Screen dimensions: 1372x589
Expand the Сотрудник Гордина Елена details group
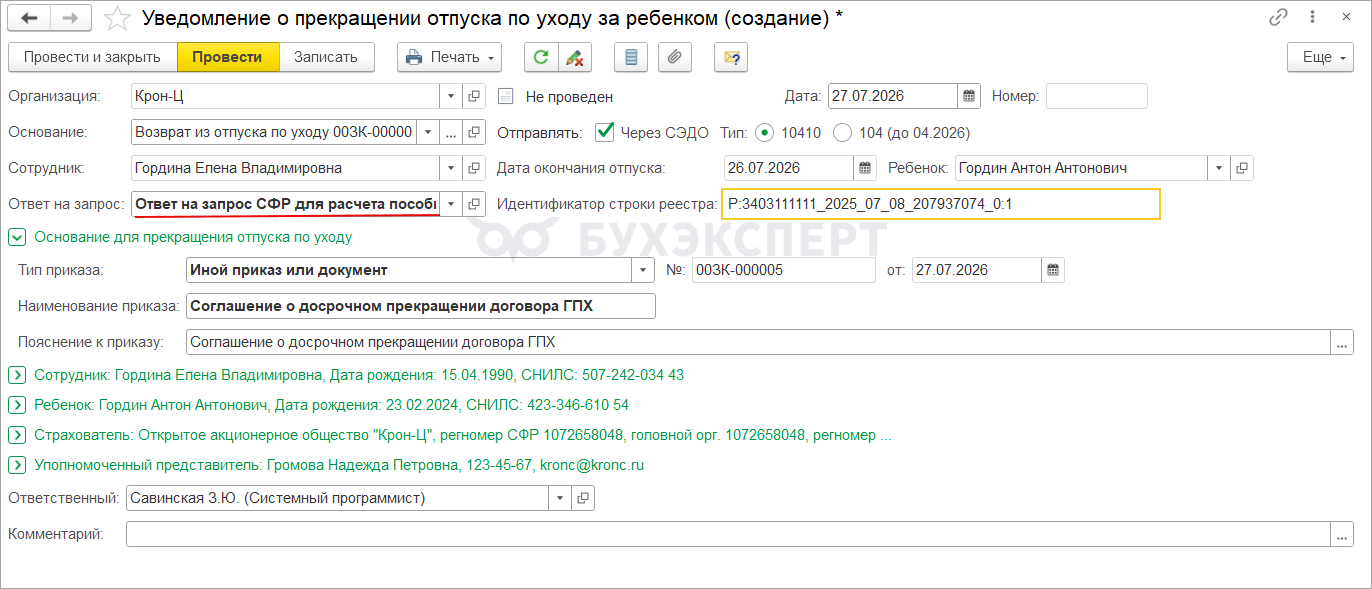(x=16, y=375)
